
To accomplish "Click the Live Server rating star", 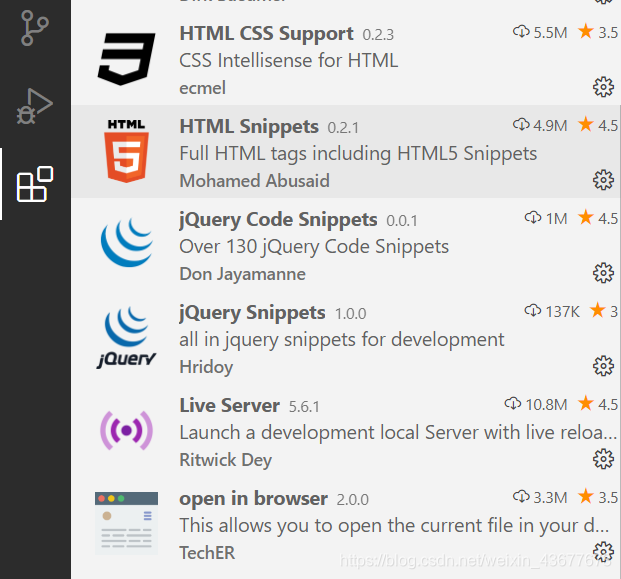I will pyautogui.click(x=586, y=403).
